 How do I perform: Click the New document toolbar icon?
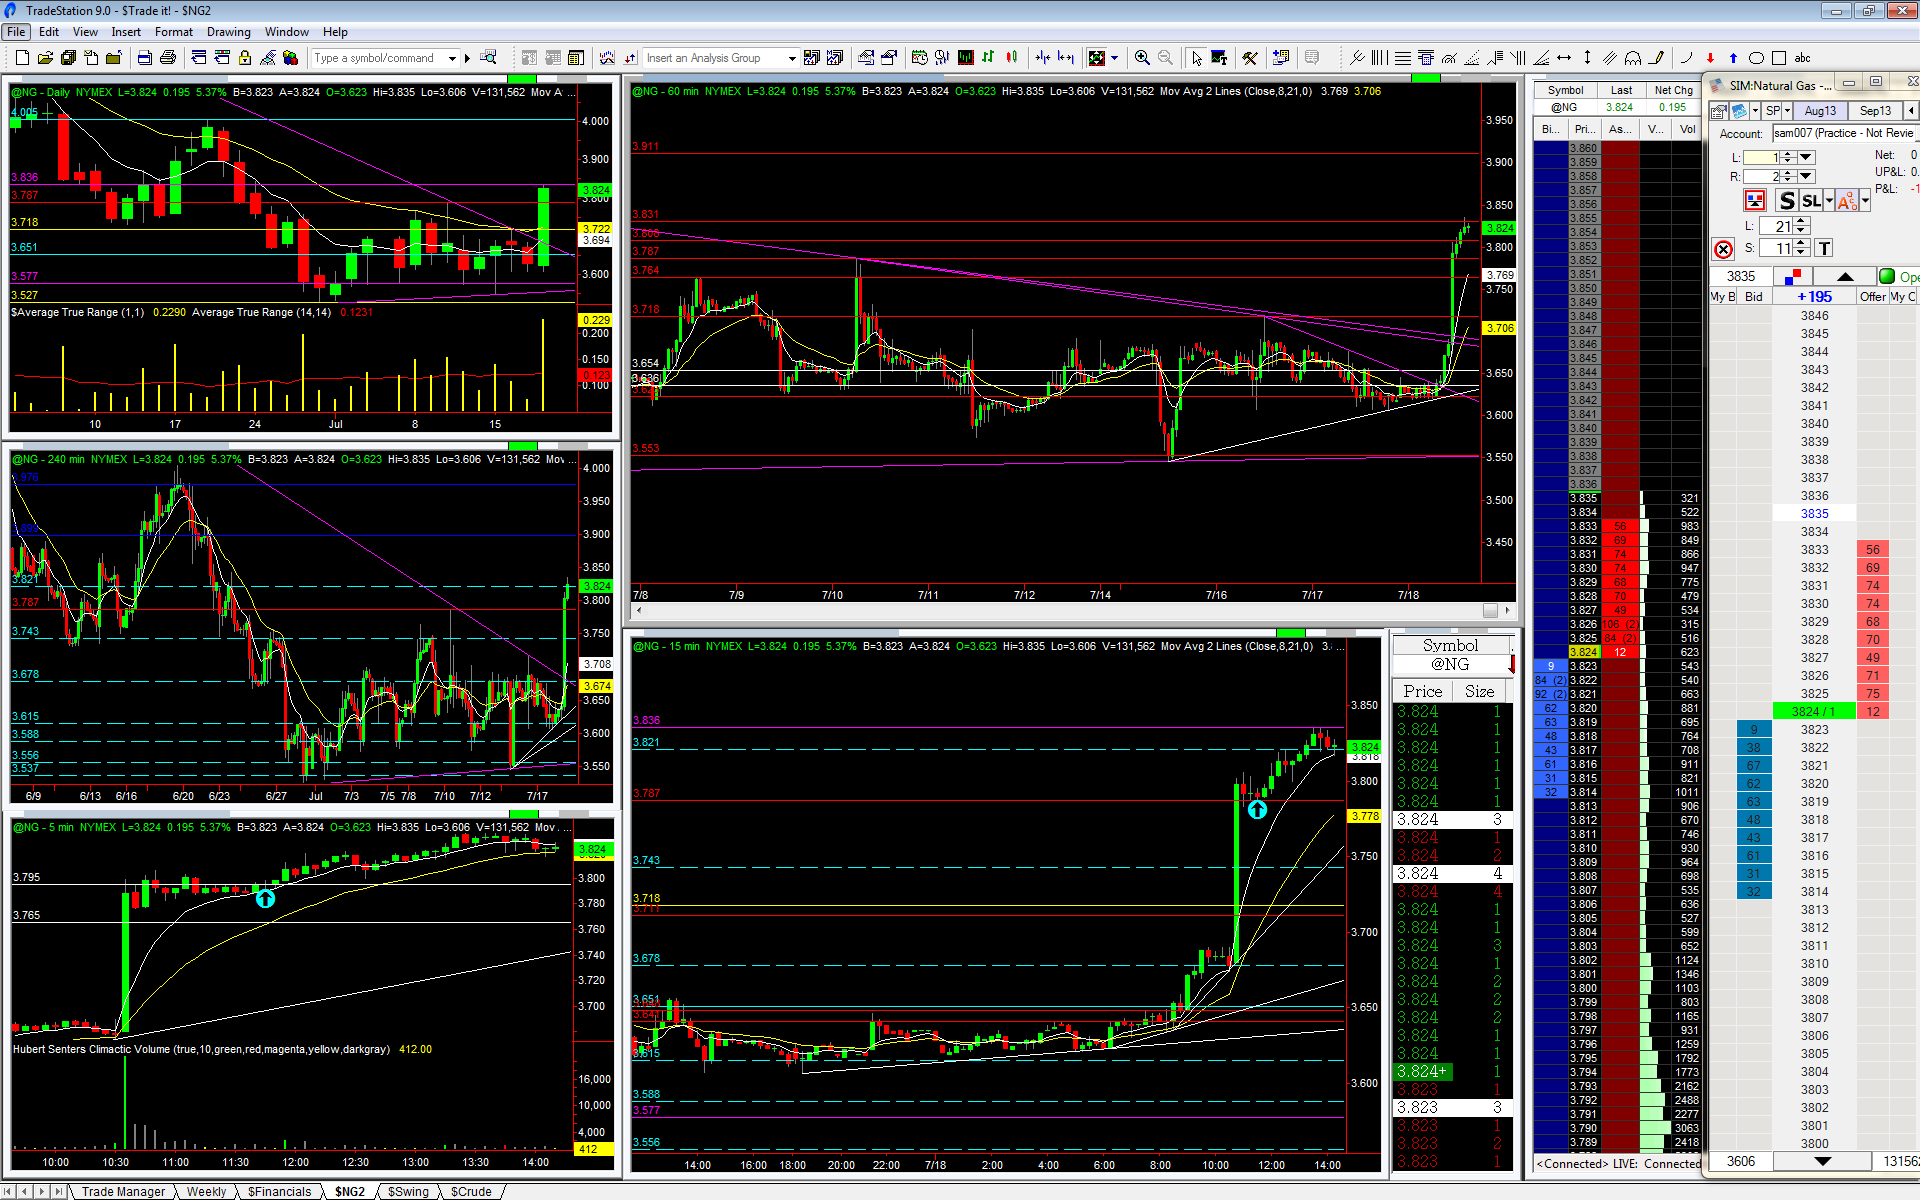[22, 58]
